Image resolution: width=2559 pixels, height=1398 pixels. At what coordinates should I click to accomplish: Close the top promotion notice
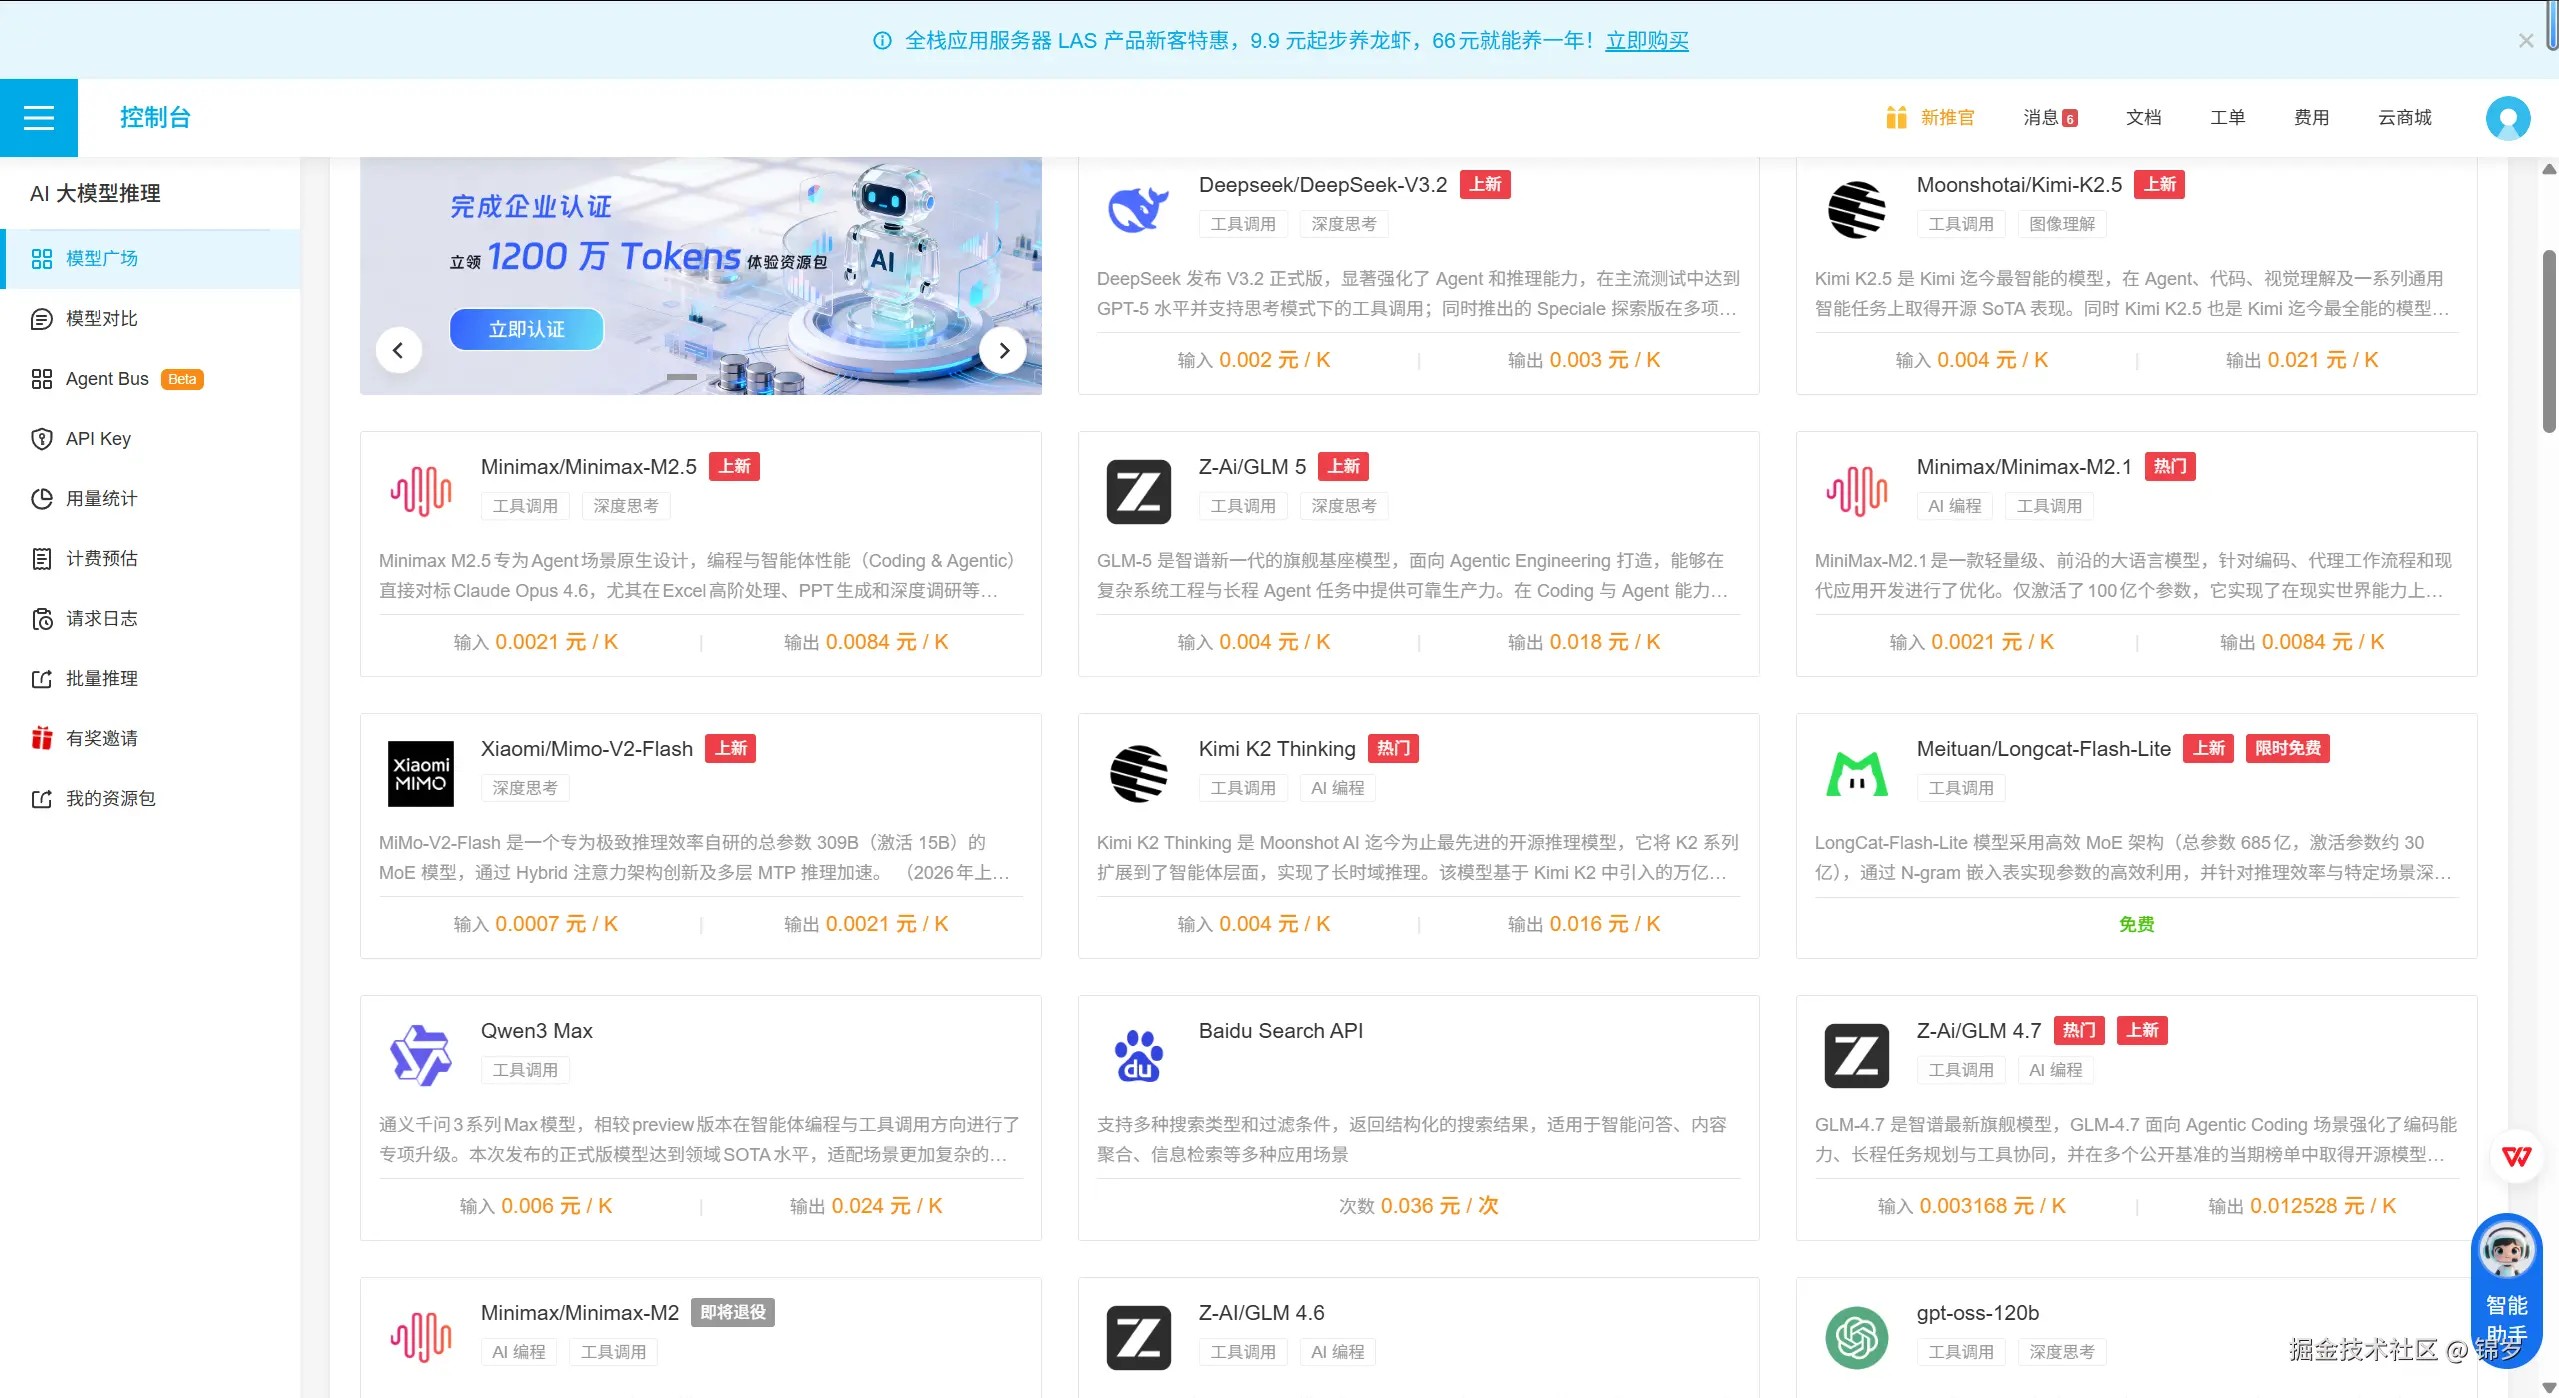pyautogui.click(x=2525, y=41)
